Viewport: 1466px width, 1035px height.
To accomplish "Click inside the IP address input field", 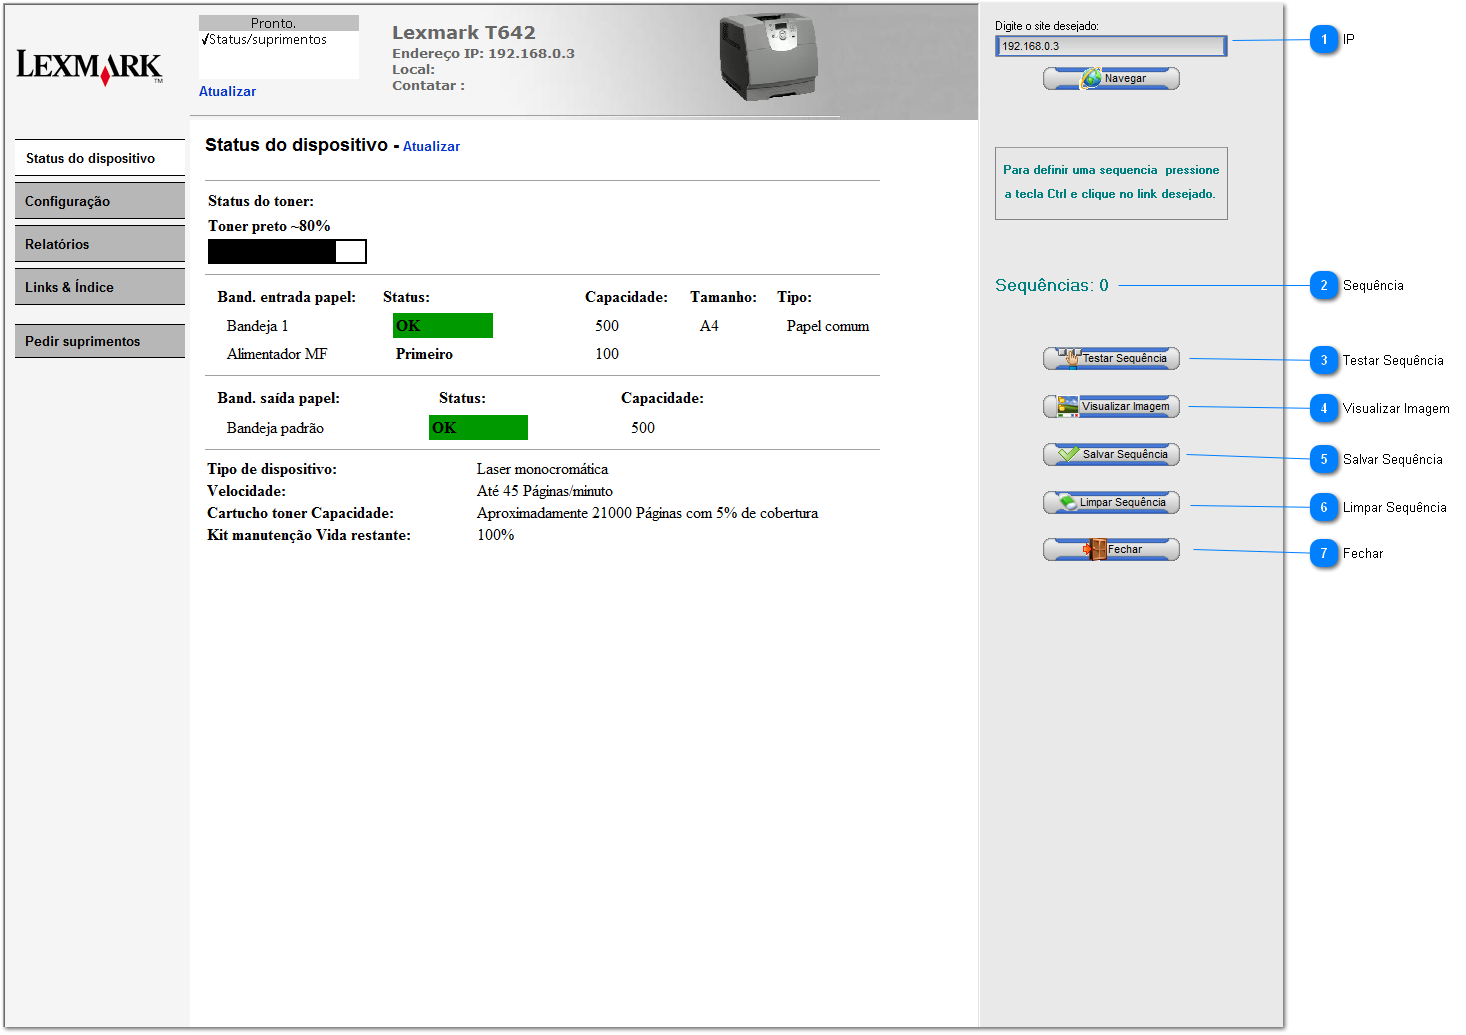I will pos(1111,46).
